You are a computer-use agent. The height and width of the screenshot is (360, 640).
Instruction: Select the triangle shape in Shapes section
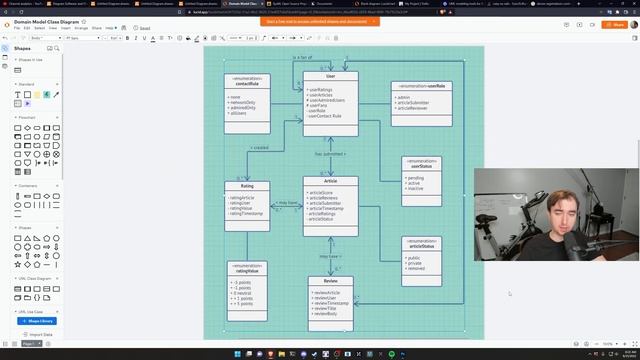[x=27, y=238]
